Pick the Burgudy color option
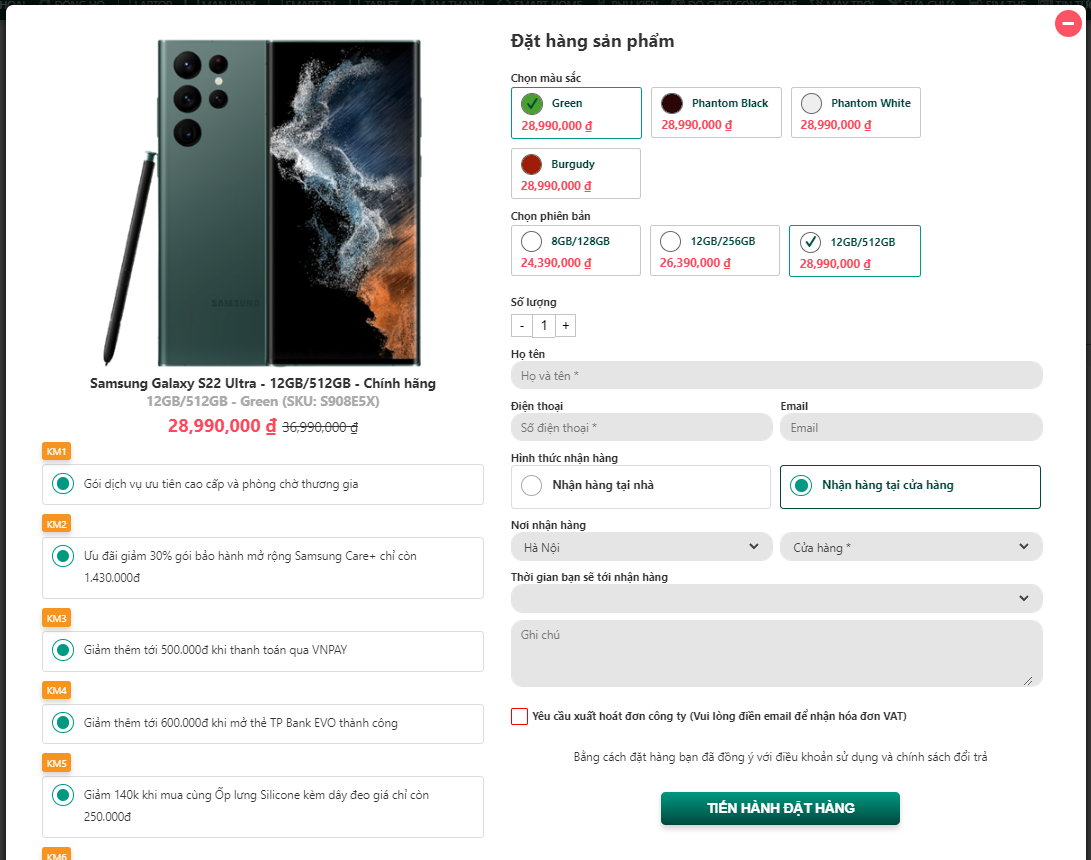Image resolution: width=1091 pixels, height=860 pixels. click(532, 164)
